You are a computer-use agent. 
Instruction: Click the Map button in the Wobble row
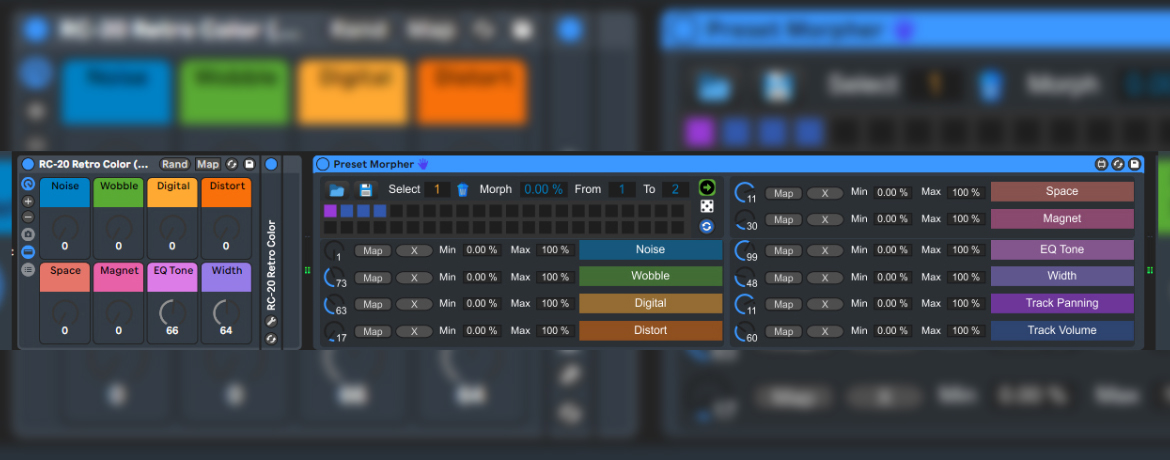tap(372, 278)
